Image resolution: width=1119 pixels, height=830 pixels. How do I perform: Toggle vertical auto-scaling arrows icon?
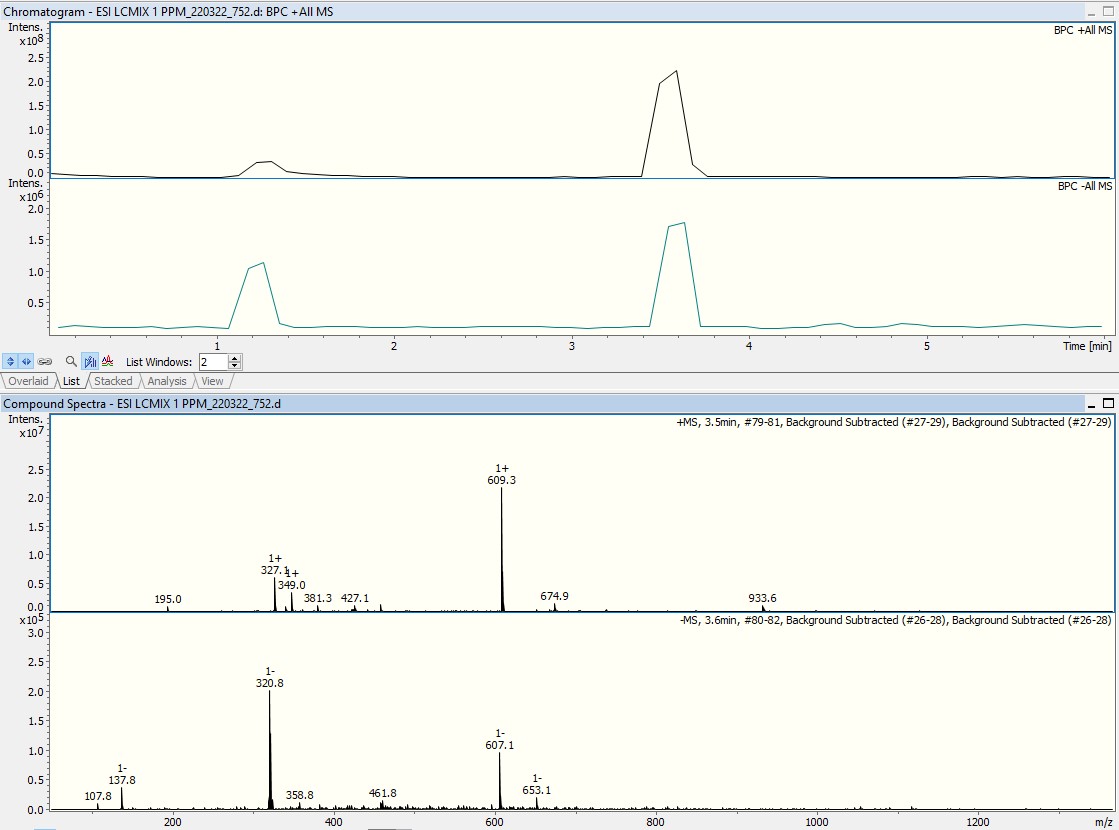click(10, 361)
